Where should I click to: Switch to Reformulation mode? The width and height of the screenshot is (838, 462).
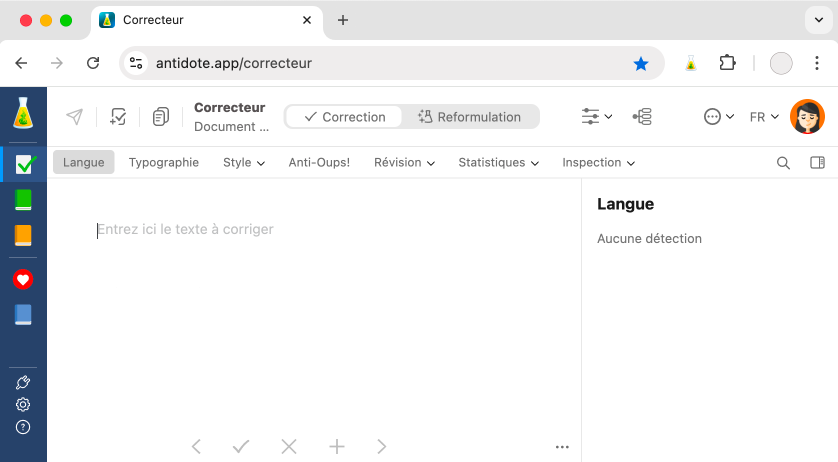click(x=470, y=117)
